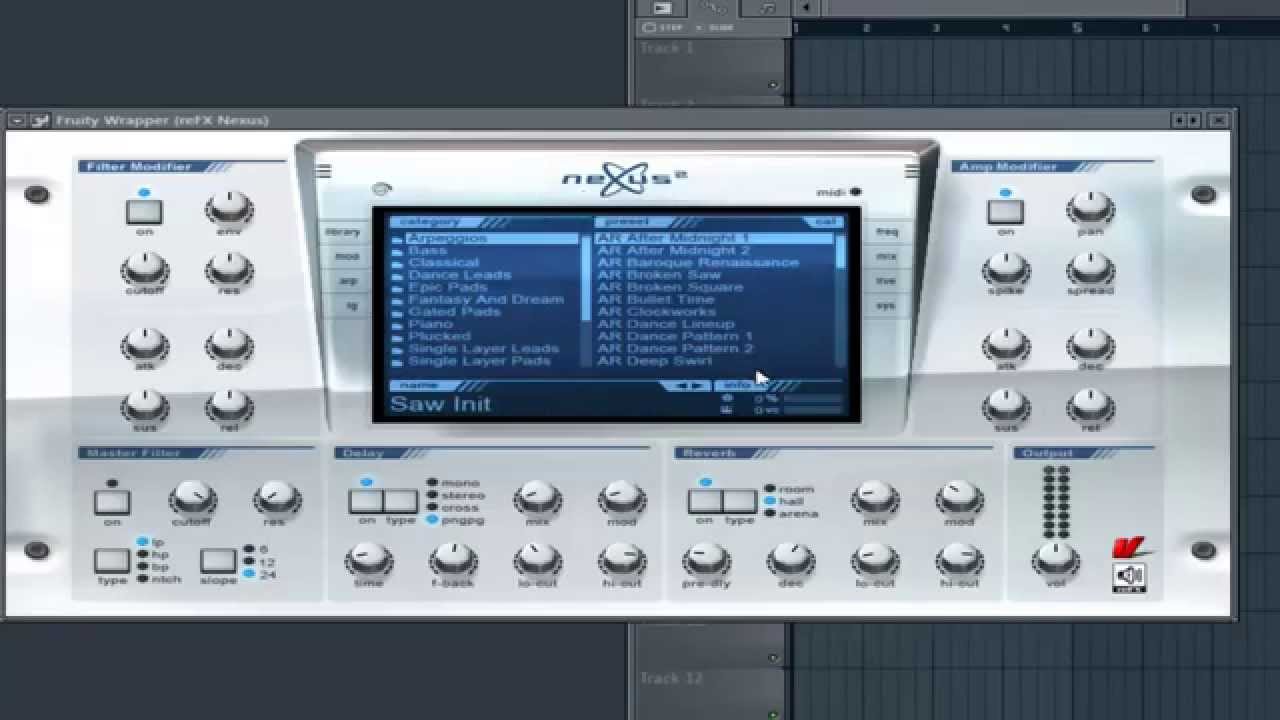Open the arp tab
The image size is (1280, 720).
coord(346,281)
